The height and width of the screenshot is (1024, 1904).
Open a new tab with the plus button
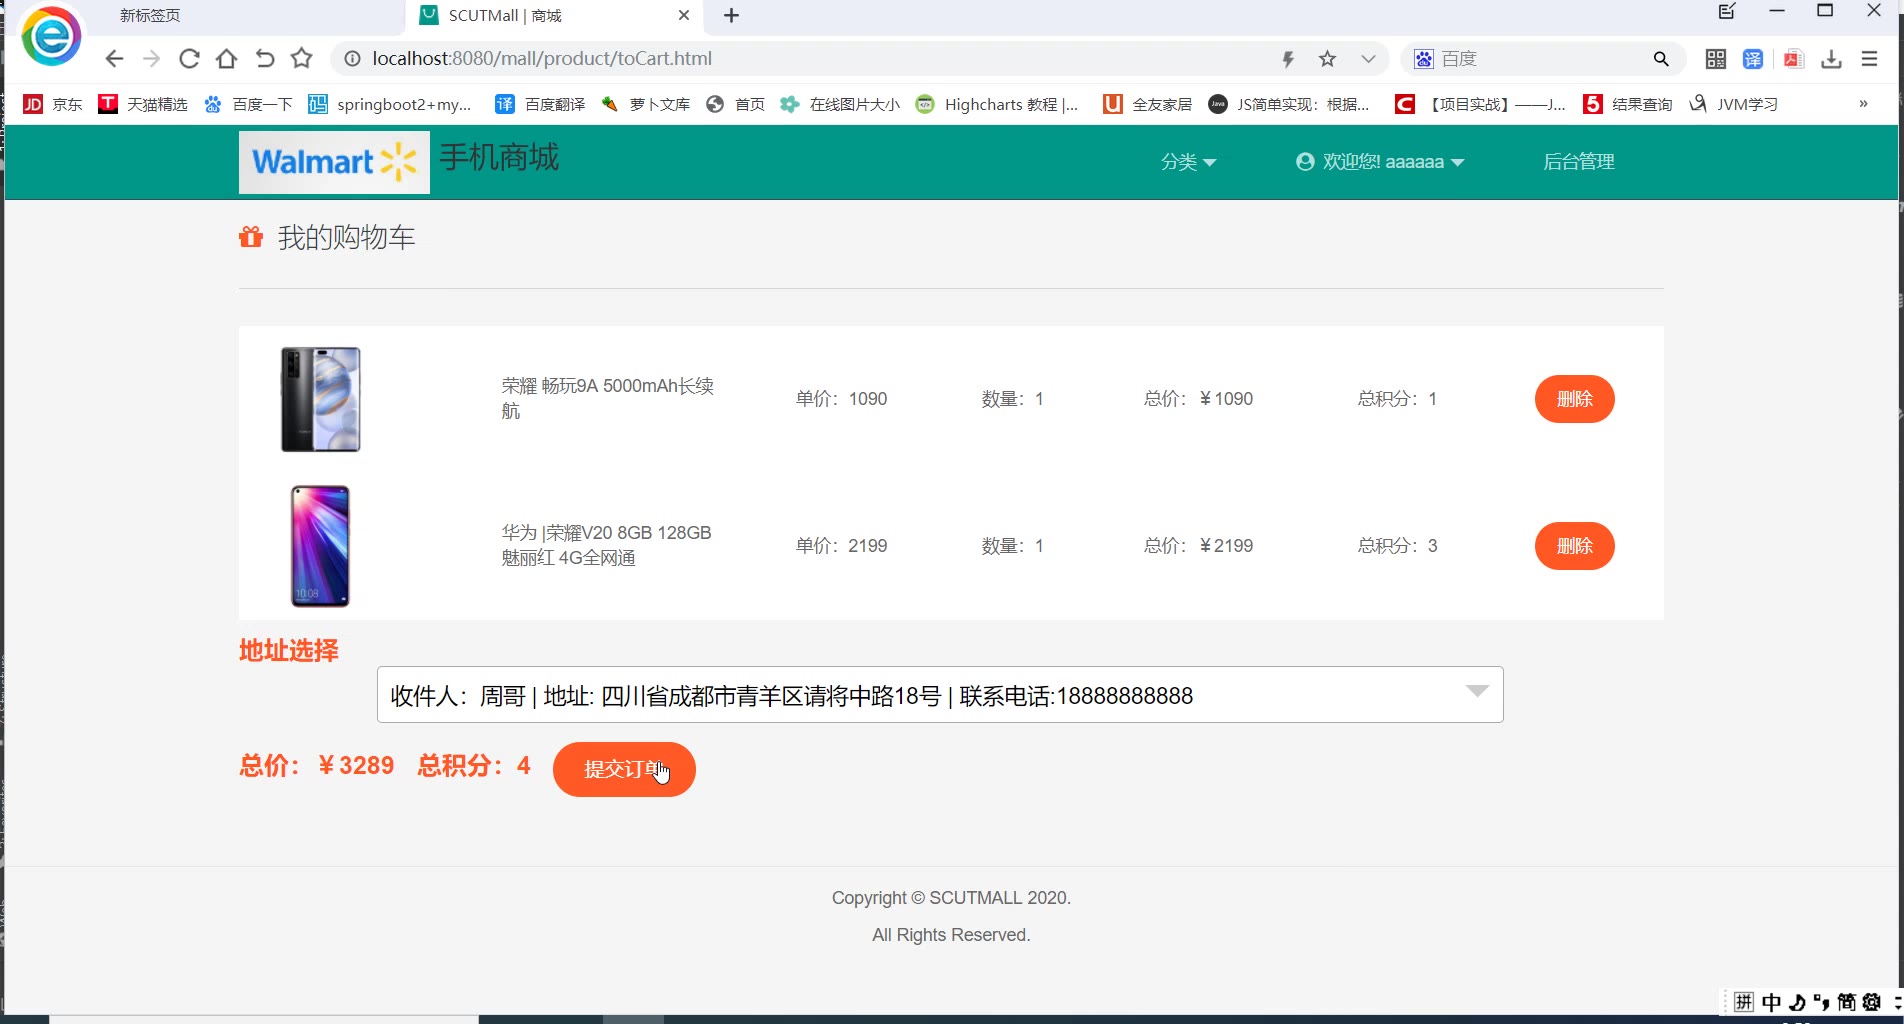pos(731,16)
